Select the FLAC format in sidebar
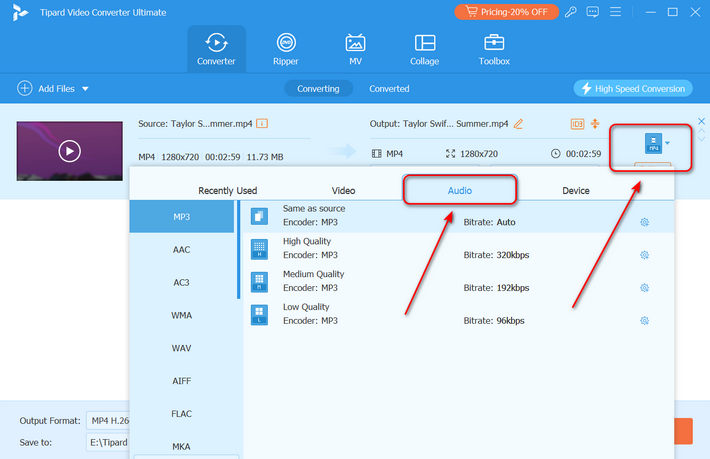This screenshot has width=710, height=459. click(181, 414)
